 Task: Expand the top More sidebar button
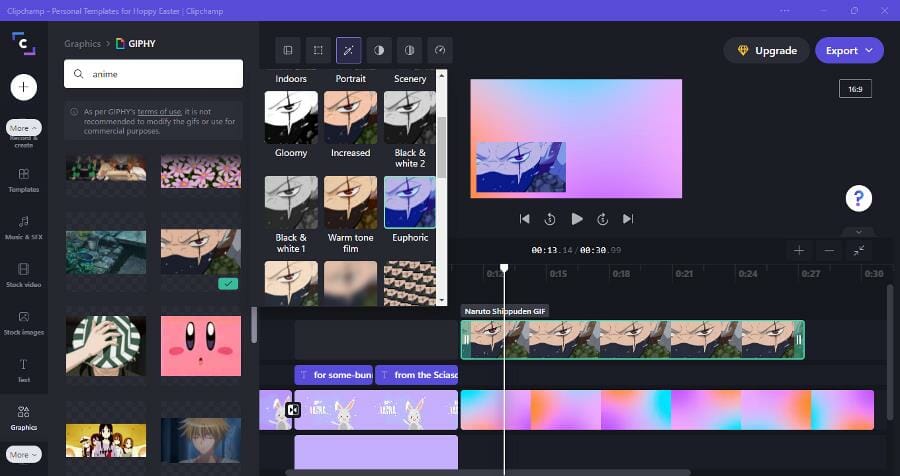(x=24, y=128)
